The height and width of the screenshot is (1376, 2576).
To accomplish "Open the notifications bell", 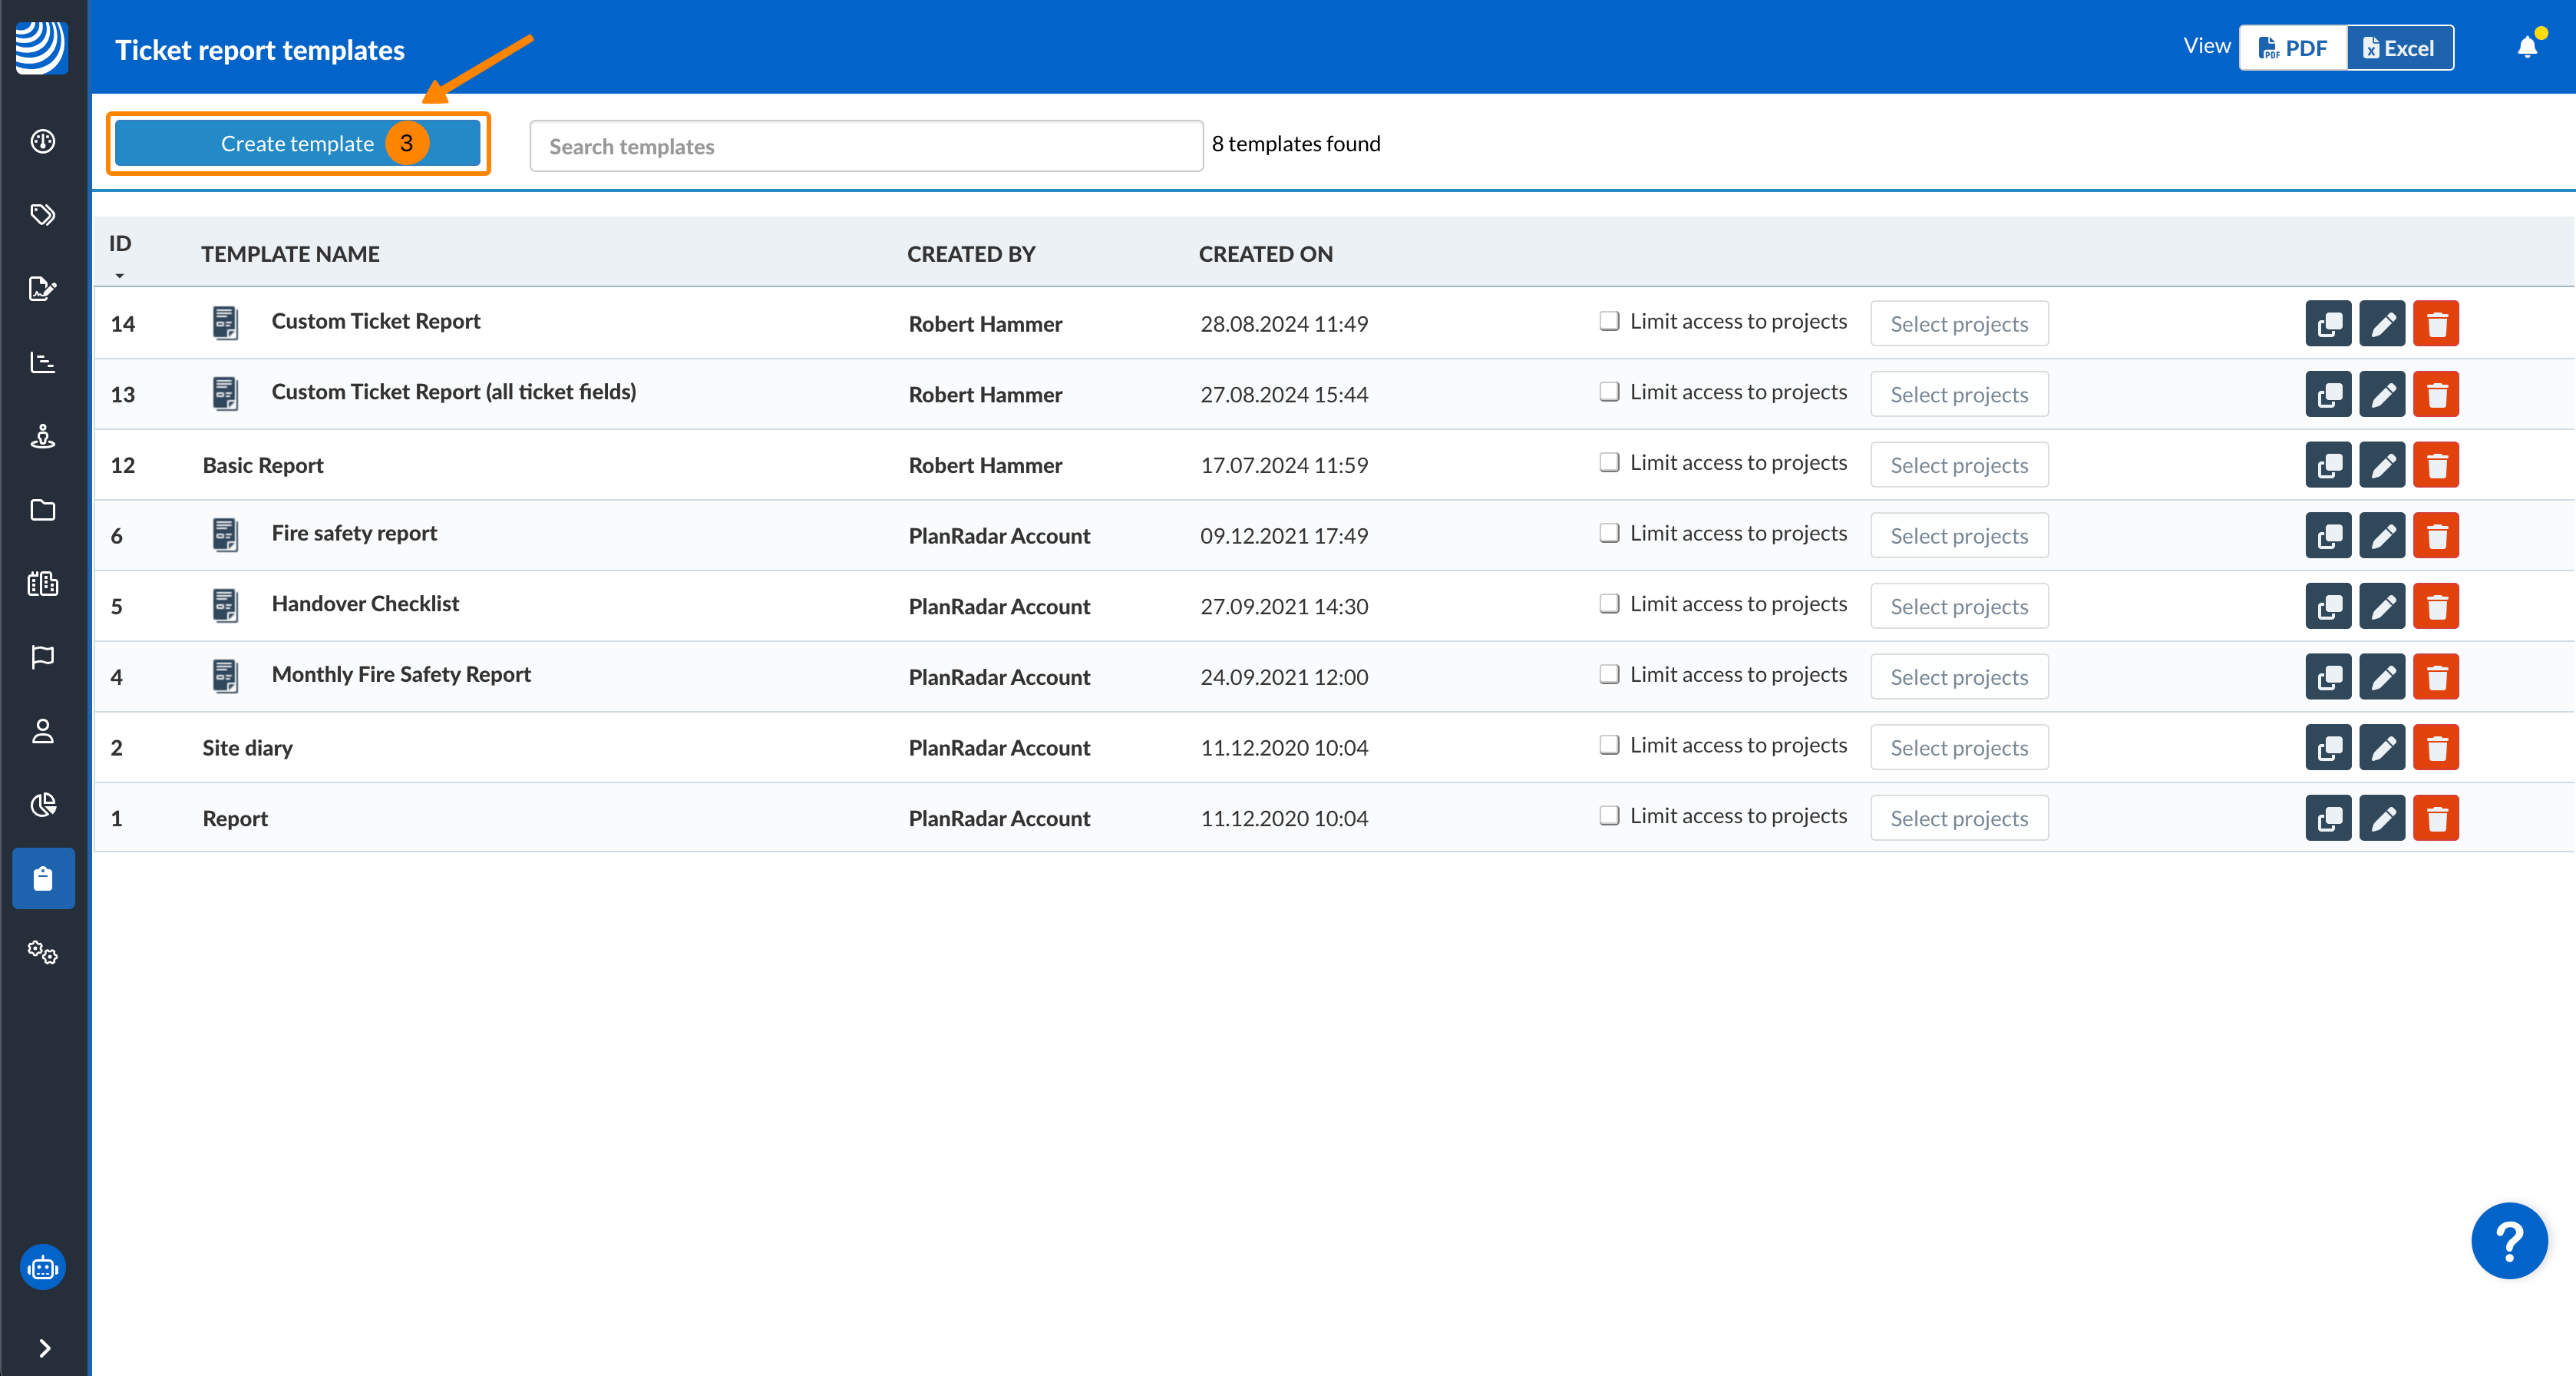I will point(2526,47).
